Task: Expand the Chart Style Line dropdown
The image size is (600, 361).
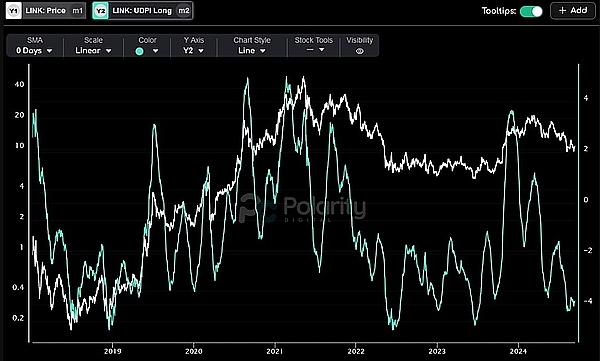Action: point(251,51)
